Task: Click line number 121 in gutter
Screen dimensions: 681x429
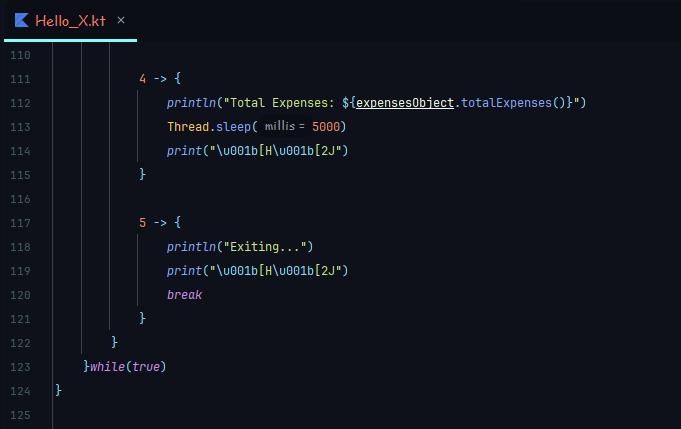Action: click(x=20, y=319)
